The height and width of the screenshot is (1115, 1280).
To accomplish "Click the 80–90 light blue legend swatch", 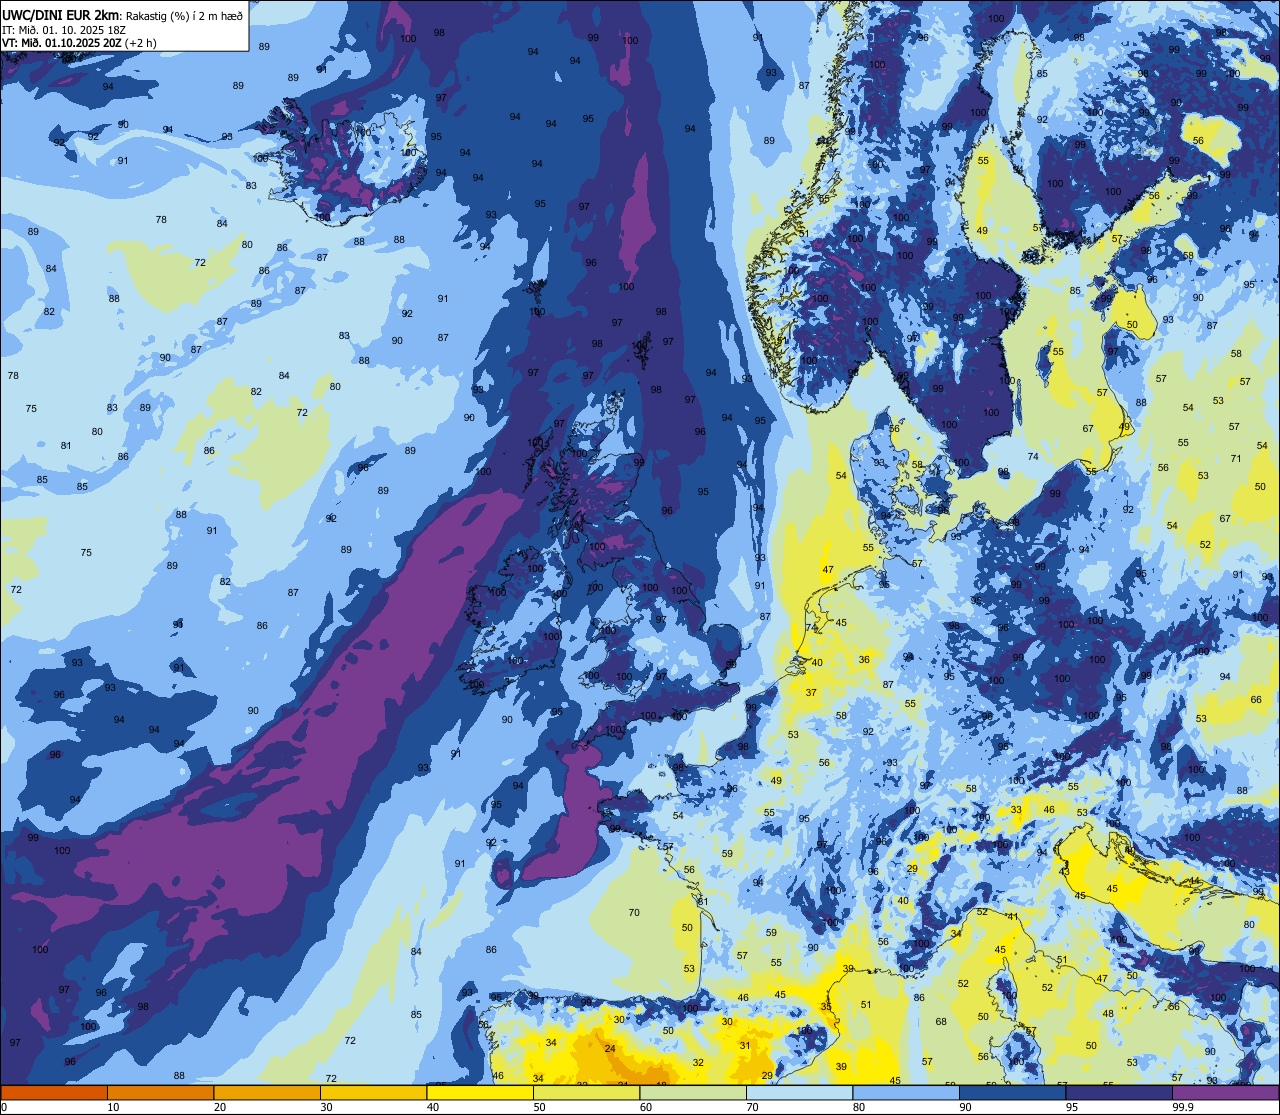I will coord(906,1092).
